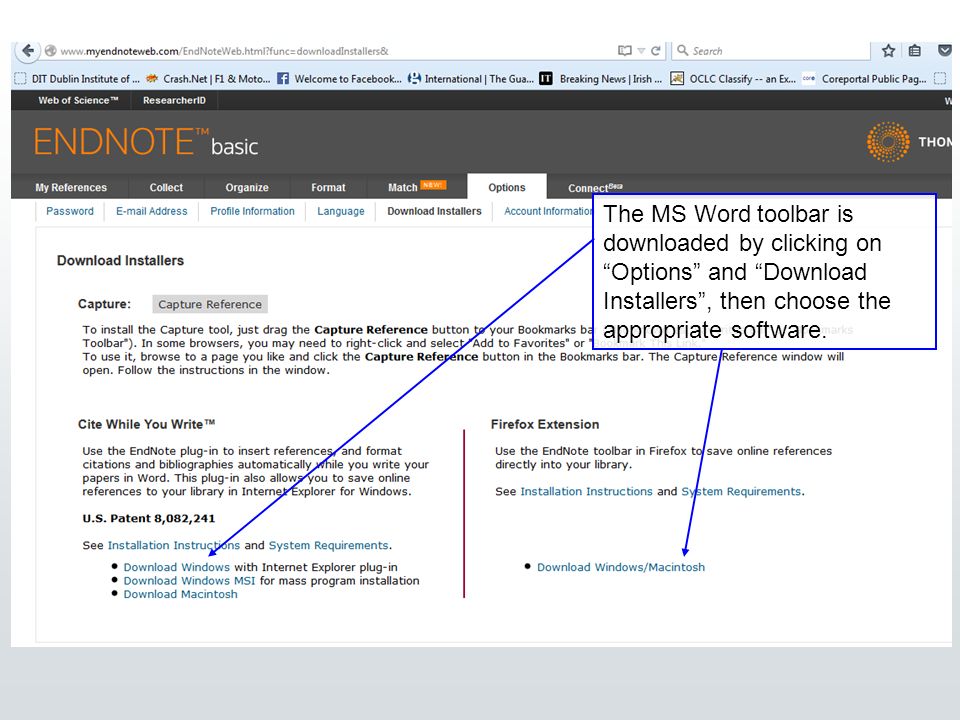Open Welcome to Facebook bookmark
The image size is (960, 720).
340,79
